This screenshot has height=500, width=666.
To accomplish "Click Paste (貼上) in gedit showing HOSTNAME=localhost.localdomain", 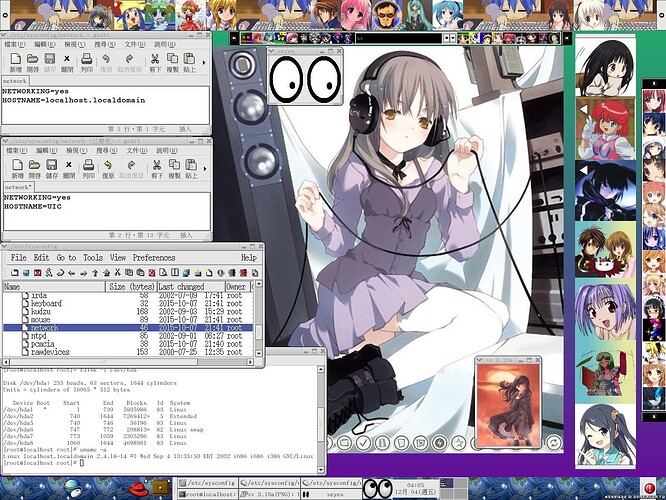I will click(189, 62).
